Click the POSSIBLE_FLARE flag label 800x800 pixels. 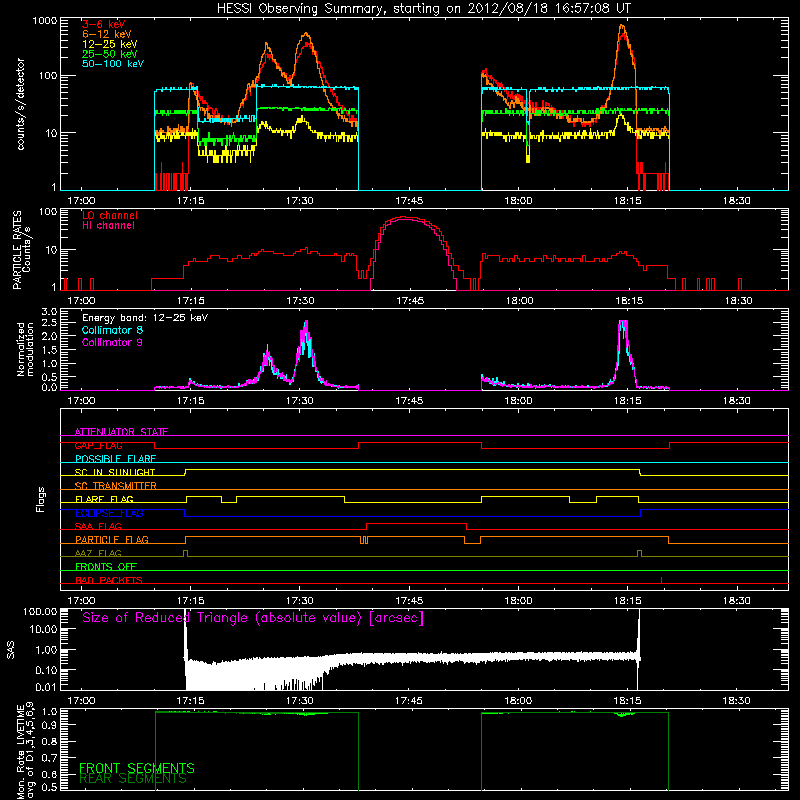[115, 459]
